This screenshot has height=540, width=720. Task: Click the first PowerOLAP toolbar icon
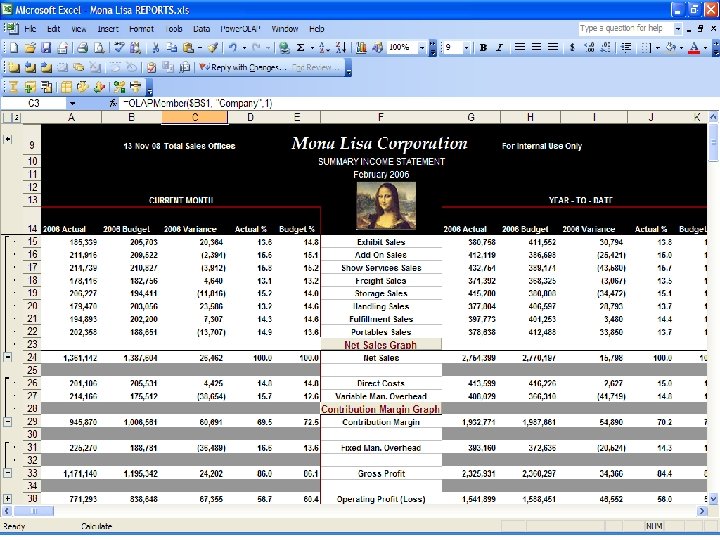pyautogui.click(x=14, y=87)
